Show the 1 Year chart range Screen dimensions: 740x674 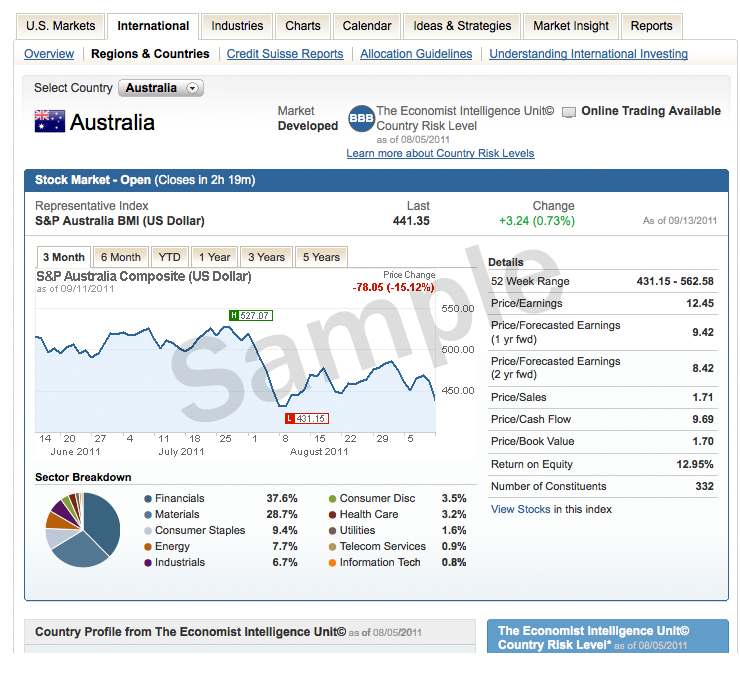215,257
